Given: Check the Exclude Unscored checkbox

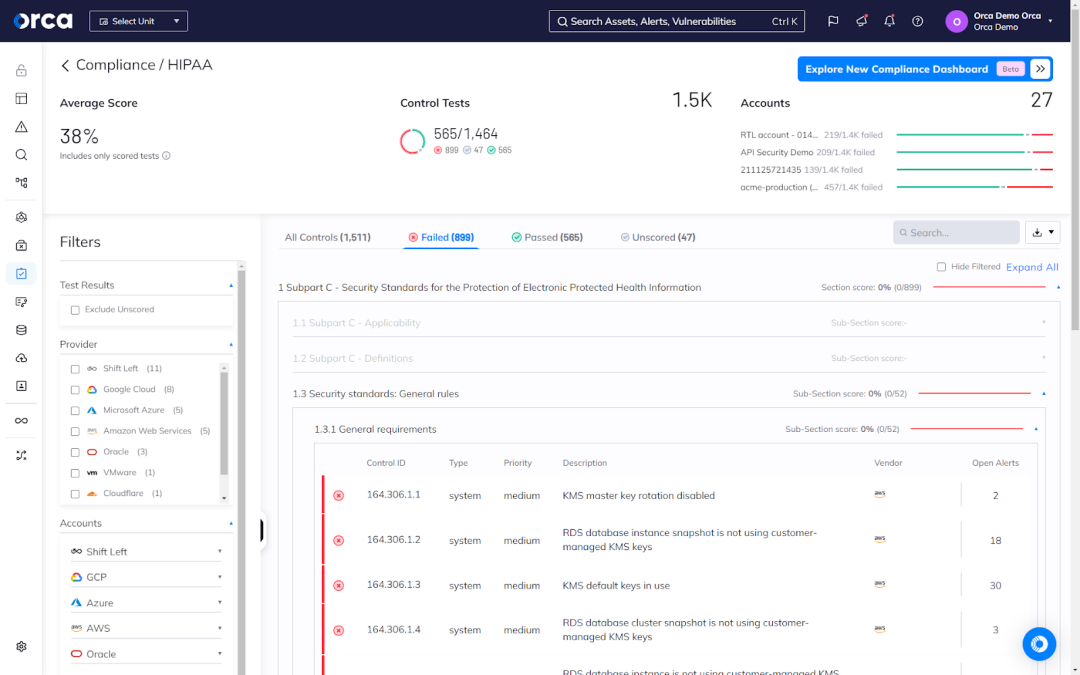Looking at the screenshot, I should pyautogui.click(x=75, y=310).
